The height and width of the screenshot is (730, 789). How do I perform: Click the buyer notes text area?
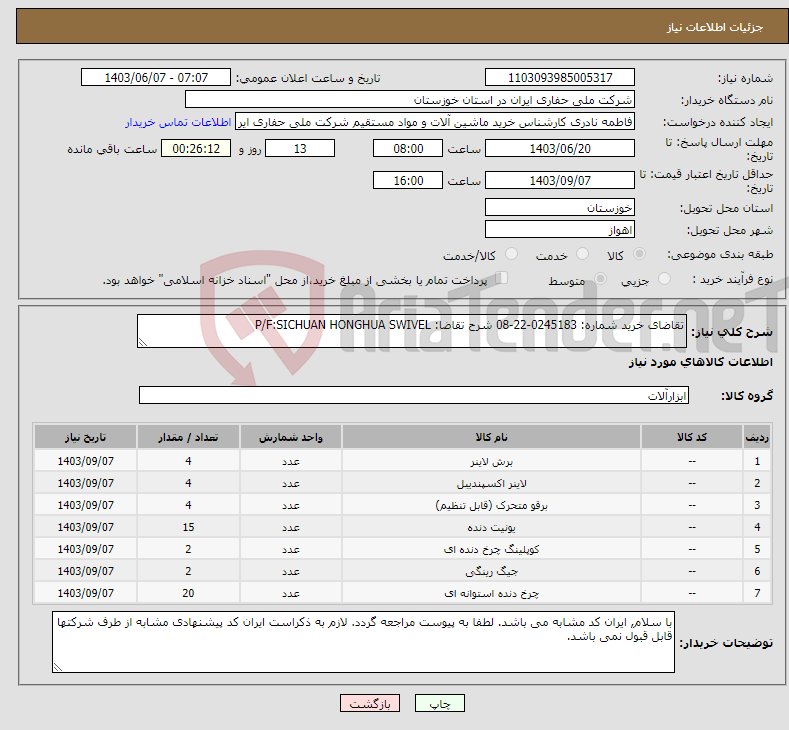(x=363, y=642)
